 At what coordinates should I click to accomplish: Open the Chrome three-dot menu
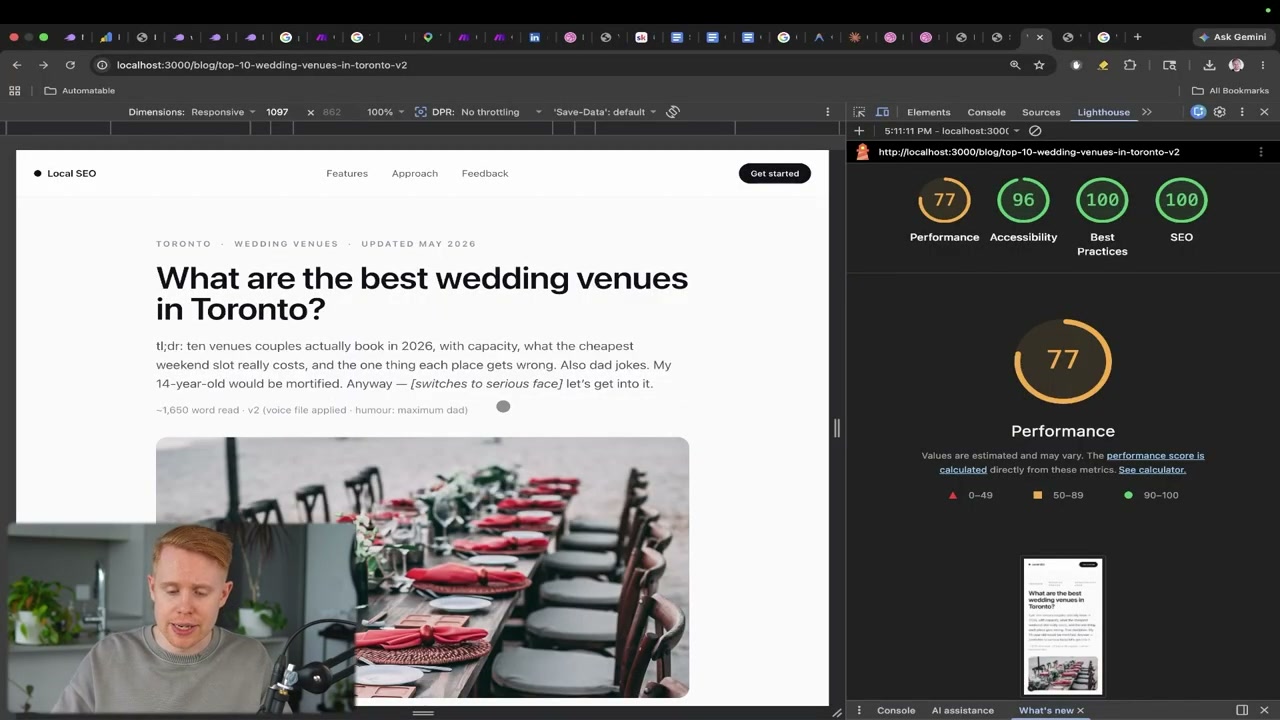tap(1263, 65)
